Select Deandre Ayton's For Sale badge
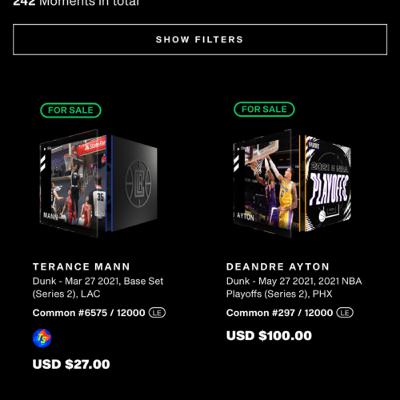Image resolution: width=400 pixels, height=400 pixels. click(264, 109)
